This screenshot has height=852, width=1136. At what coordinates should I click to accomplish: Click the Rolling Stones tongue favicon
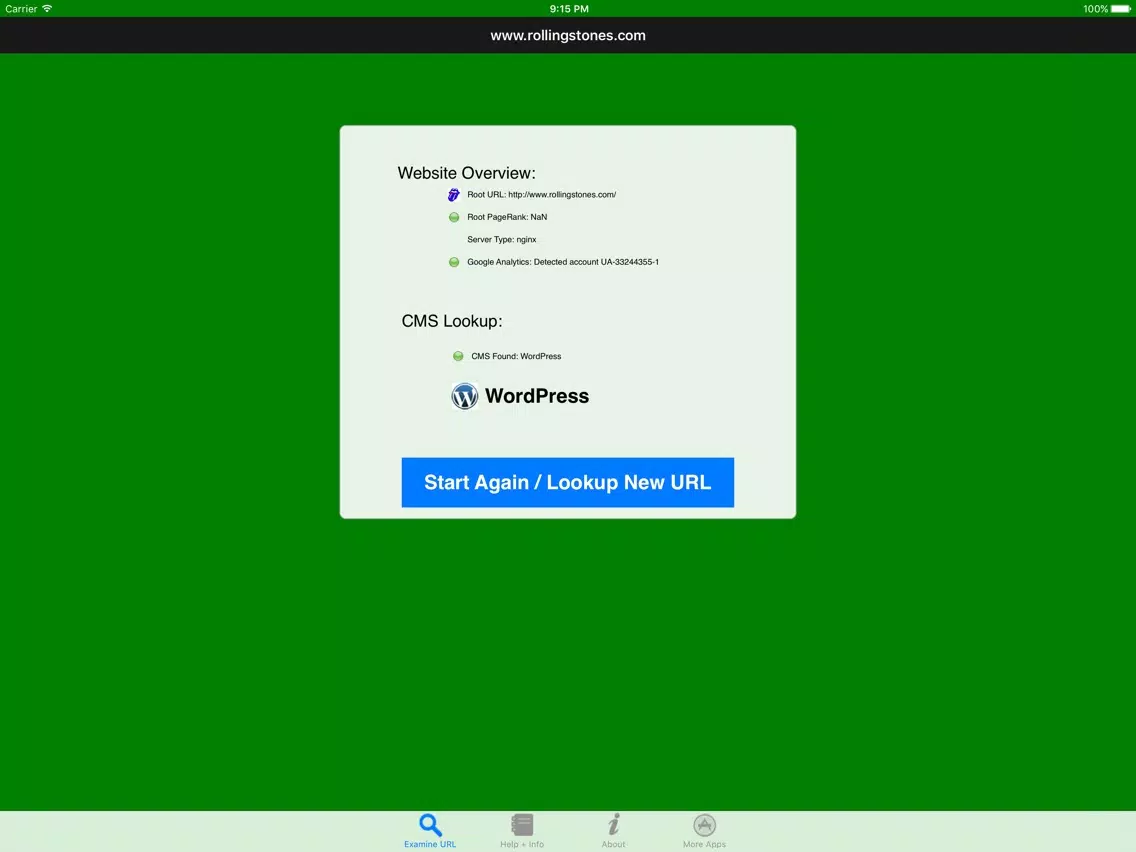pyautogui.click(x=454, y=195)
